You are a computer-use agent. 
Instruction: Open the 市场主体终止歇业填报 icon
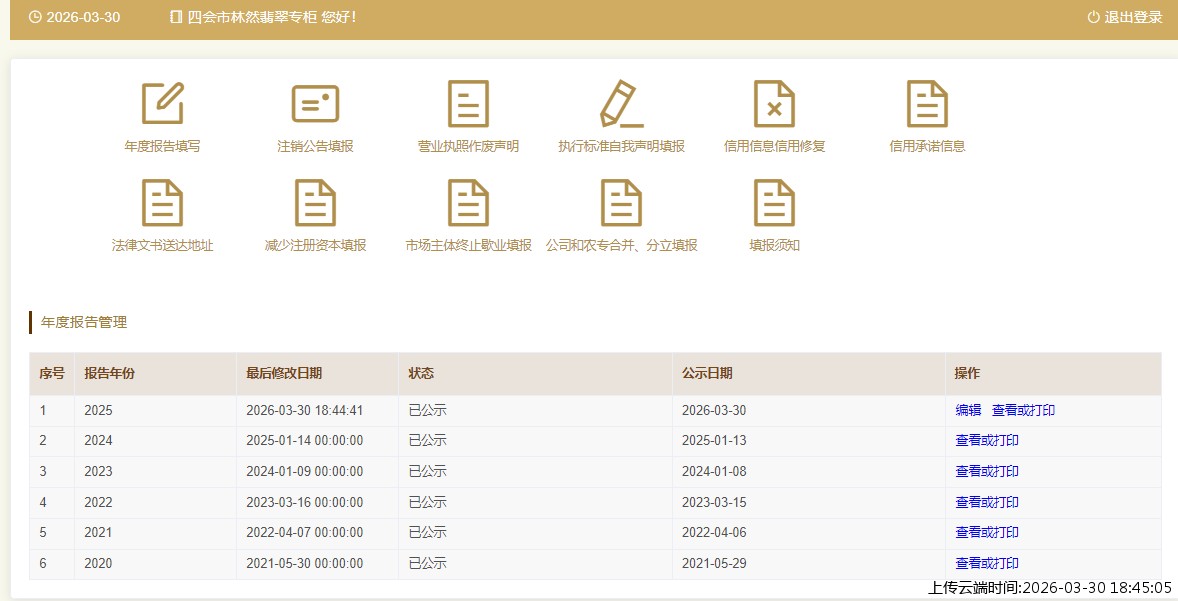468,203
